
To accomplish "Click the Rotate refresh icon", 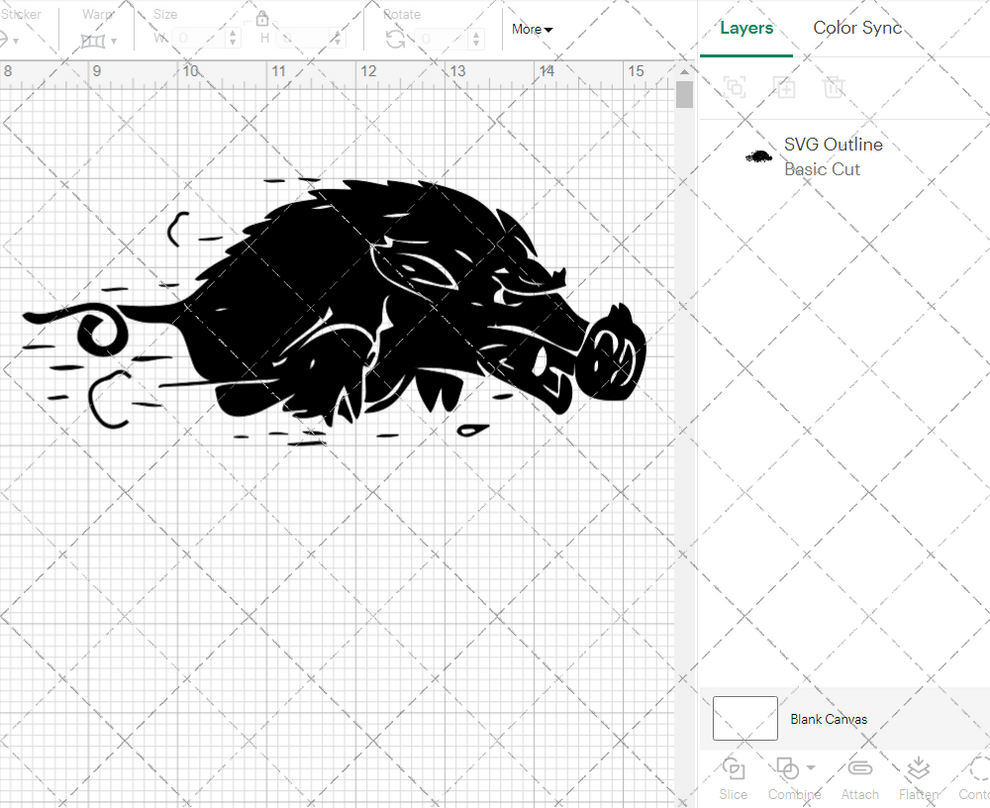I will click(x=394, y=36).
